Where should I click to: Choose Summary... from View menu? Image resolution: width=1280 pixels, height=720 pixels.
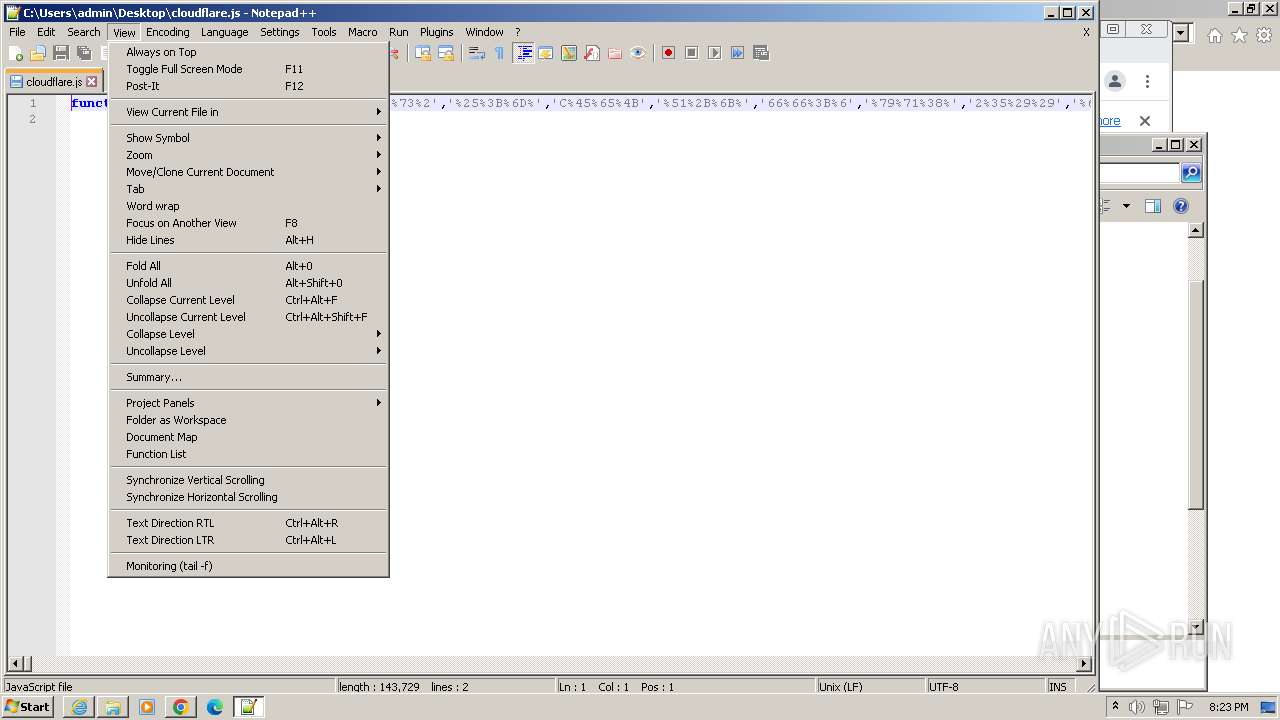[248, 377]
